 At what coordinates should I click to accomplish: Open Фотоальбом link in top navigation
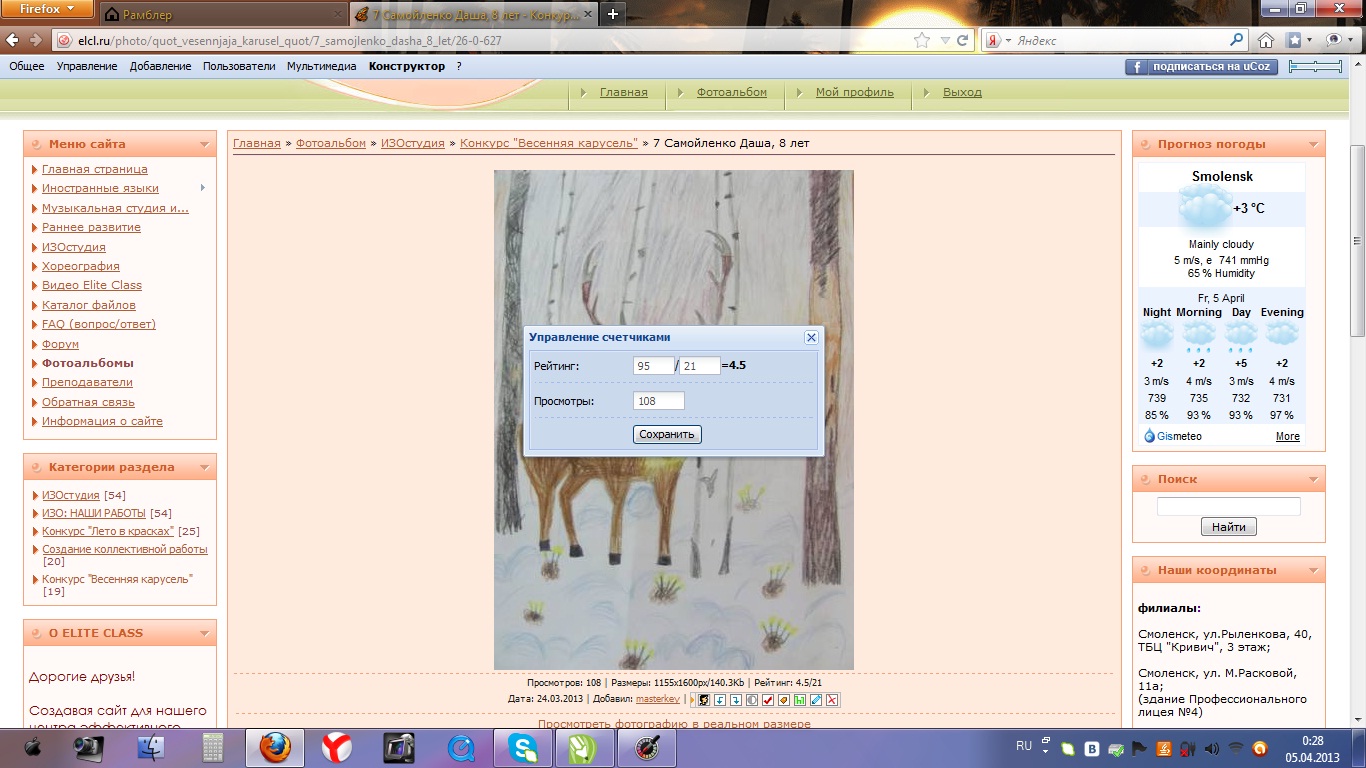[x=732, y=92]
